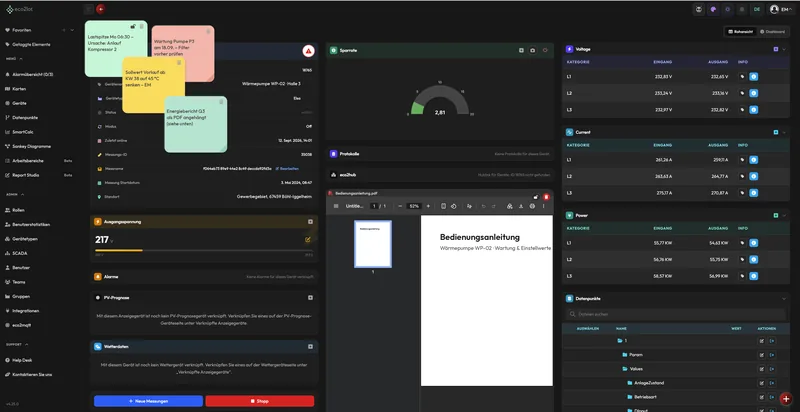Screen dimensions: 800x412
Task: Zoom in the PDF with plus button
Action: click(x=428, y=206)
